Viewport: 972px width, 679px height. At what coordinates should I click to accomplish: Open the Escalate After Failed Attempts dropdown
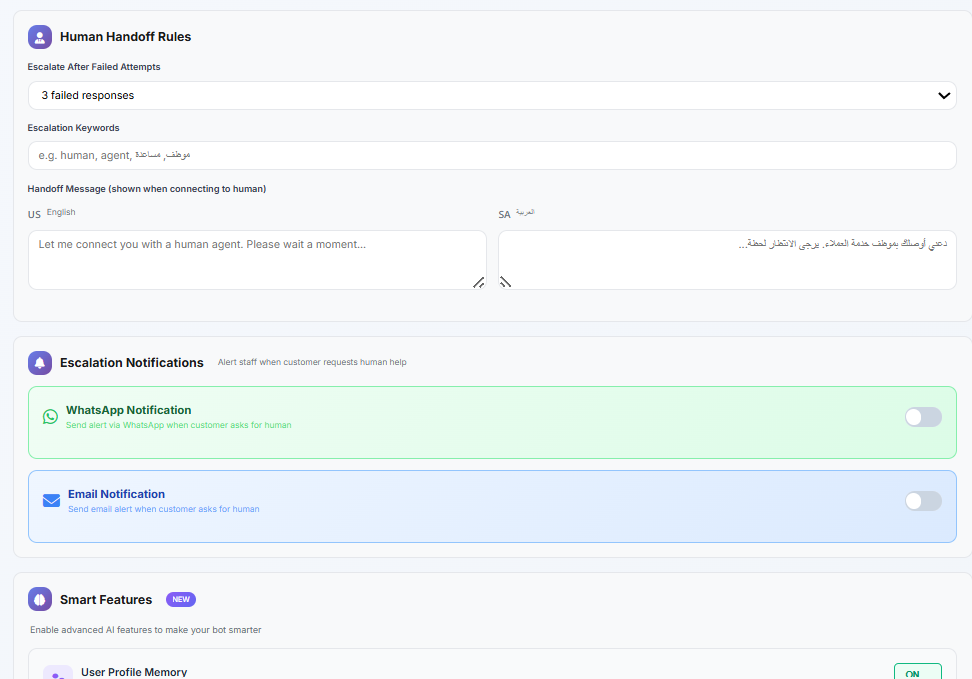[x=492, y=96]
